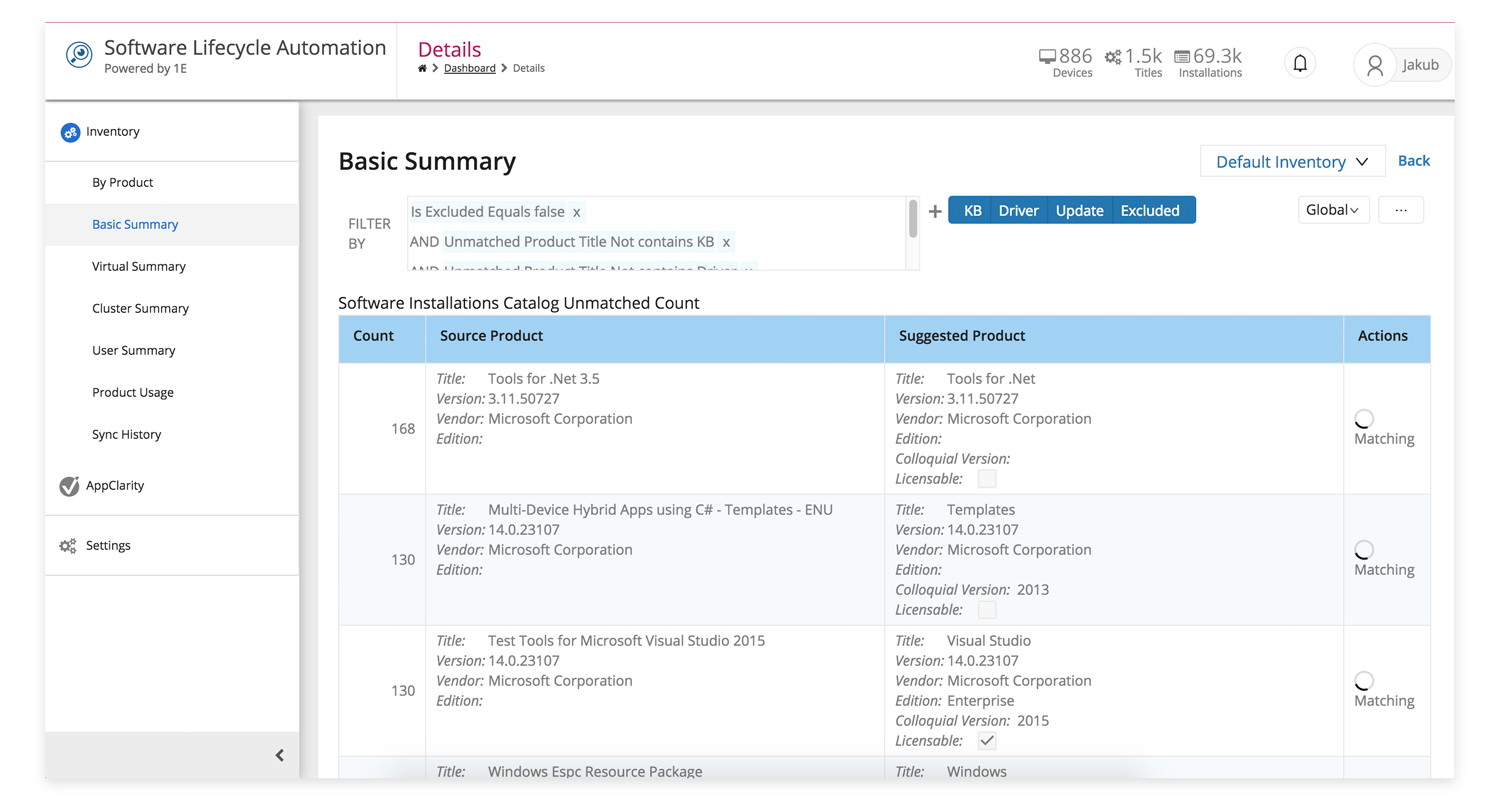
Task: Click the filter list scrollbar
Action: [x=913, y=219]
